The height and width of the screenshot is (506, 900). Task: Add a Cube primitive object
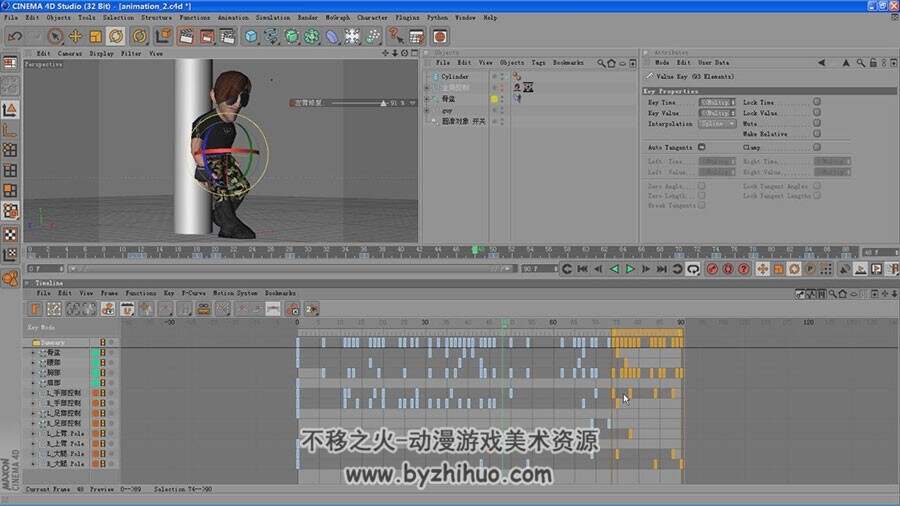251,37
